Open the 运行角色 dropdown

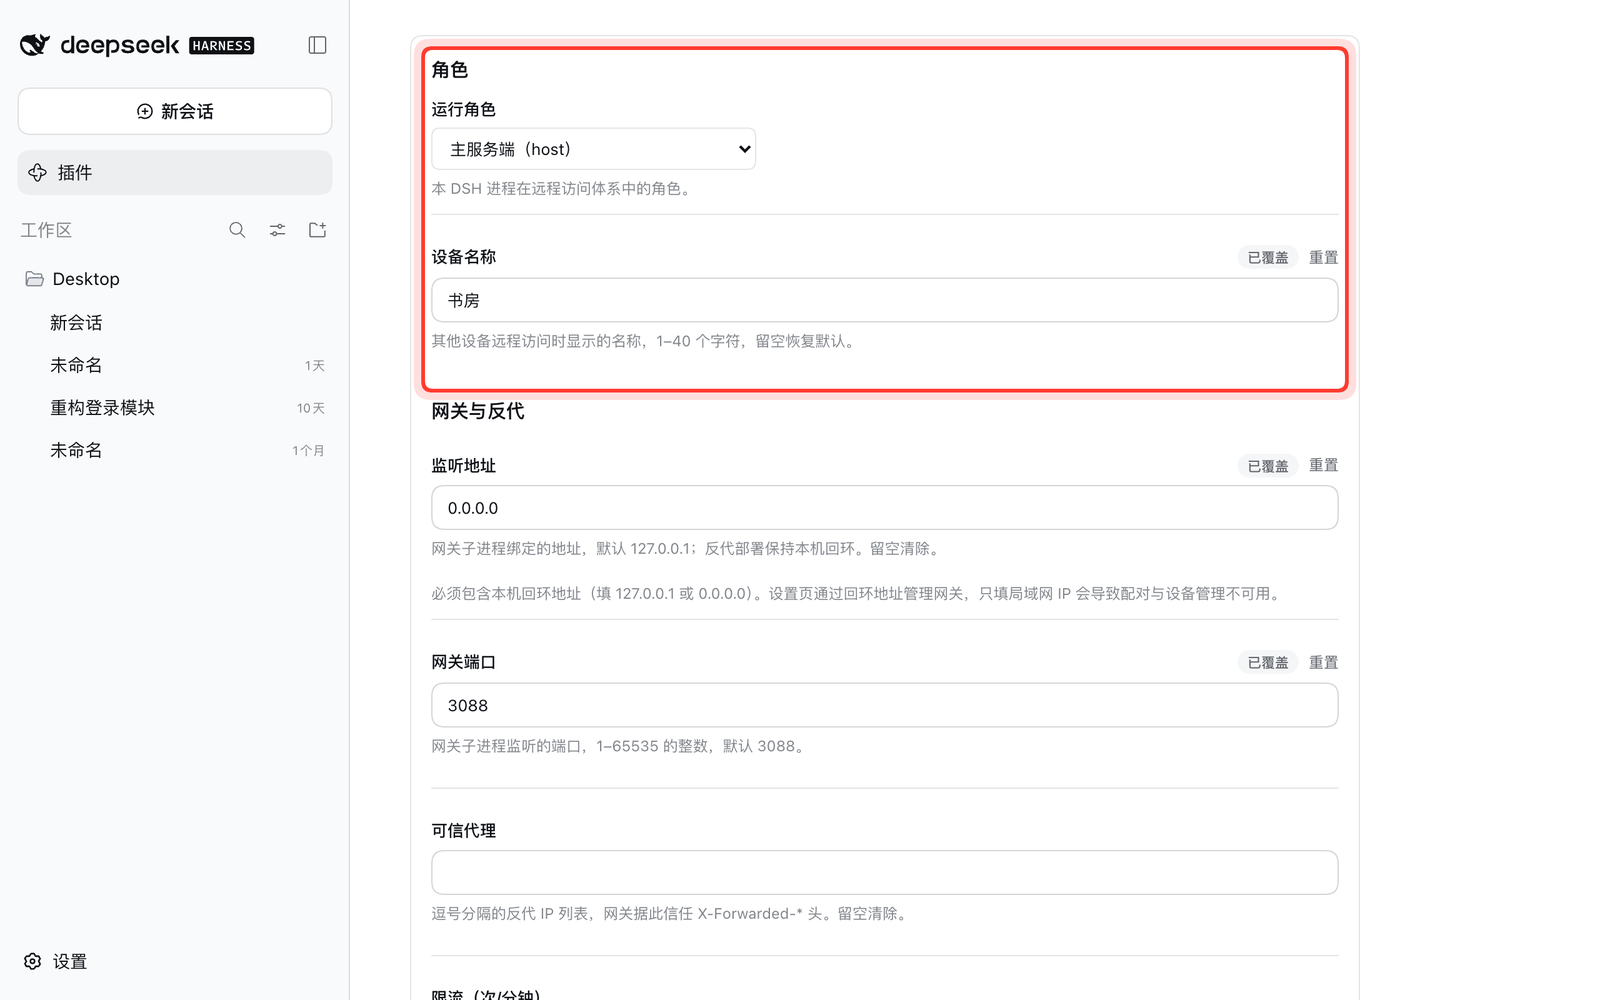pos(594,149)
